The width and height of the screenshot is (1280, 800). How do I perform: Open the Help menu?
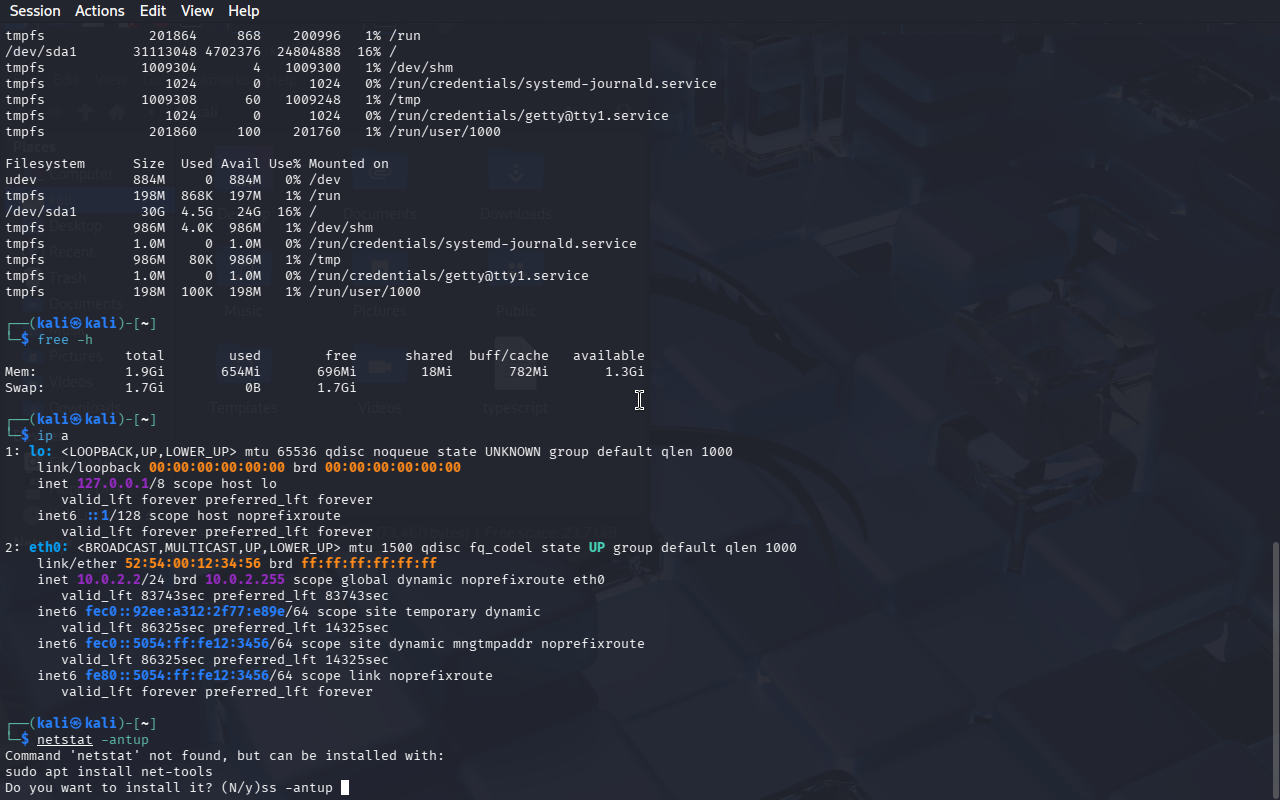[243, 11]
